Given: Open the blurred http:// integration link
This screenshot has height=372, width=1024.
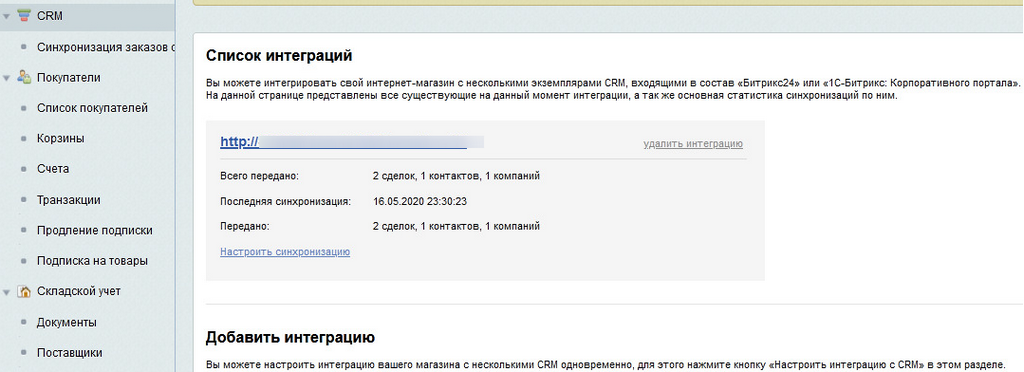Looking at the screenshot, I should point(351,142).
